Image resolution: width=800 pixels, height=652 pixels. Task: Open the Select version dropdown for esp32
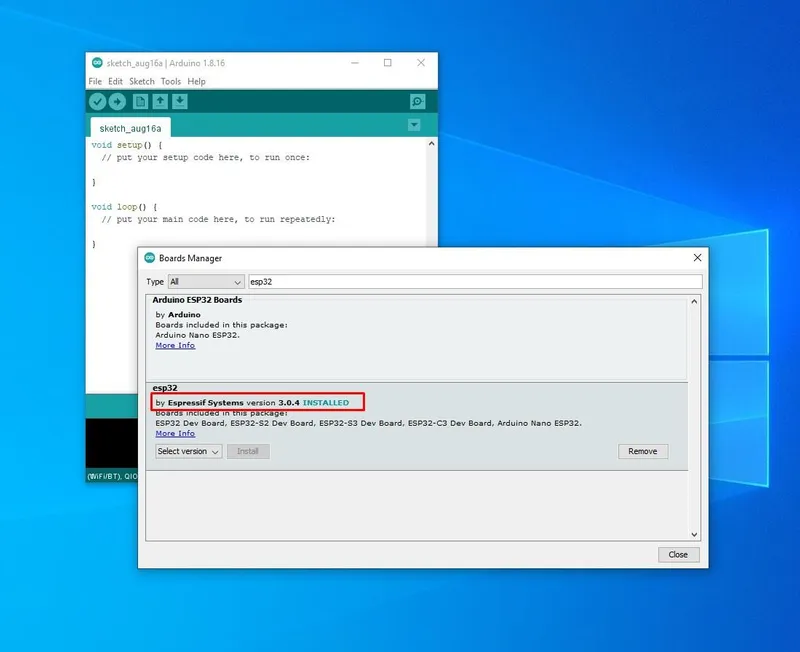coord(187,451)
